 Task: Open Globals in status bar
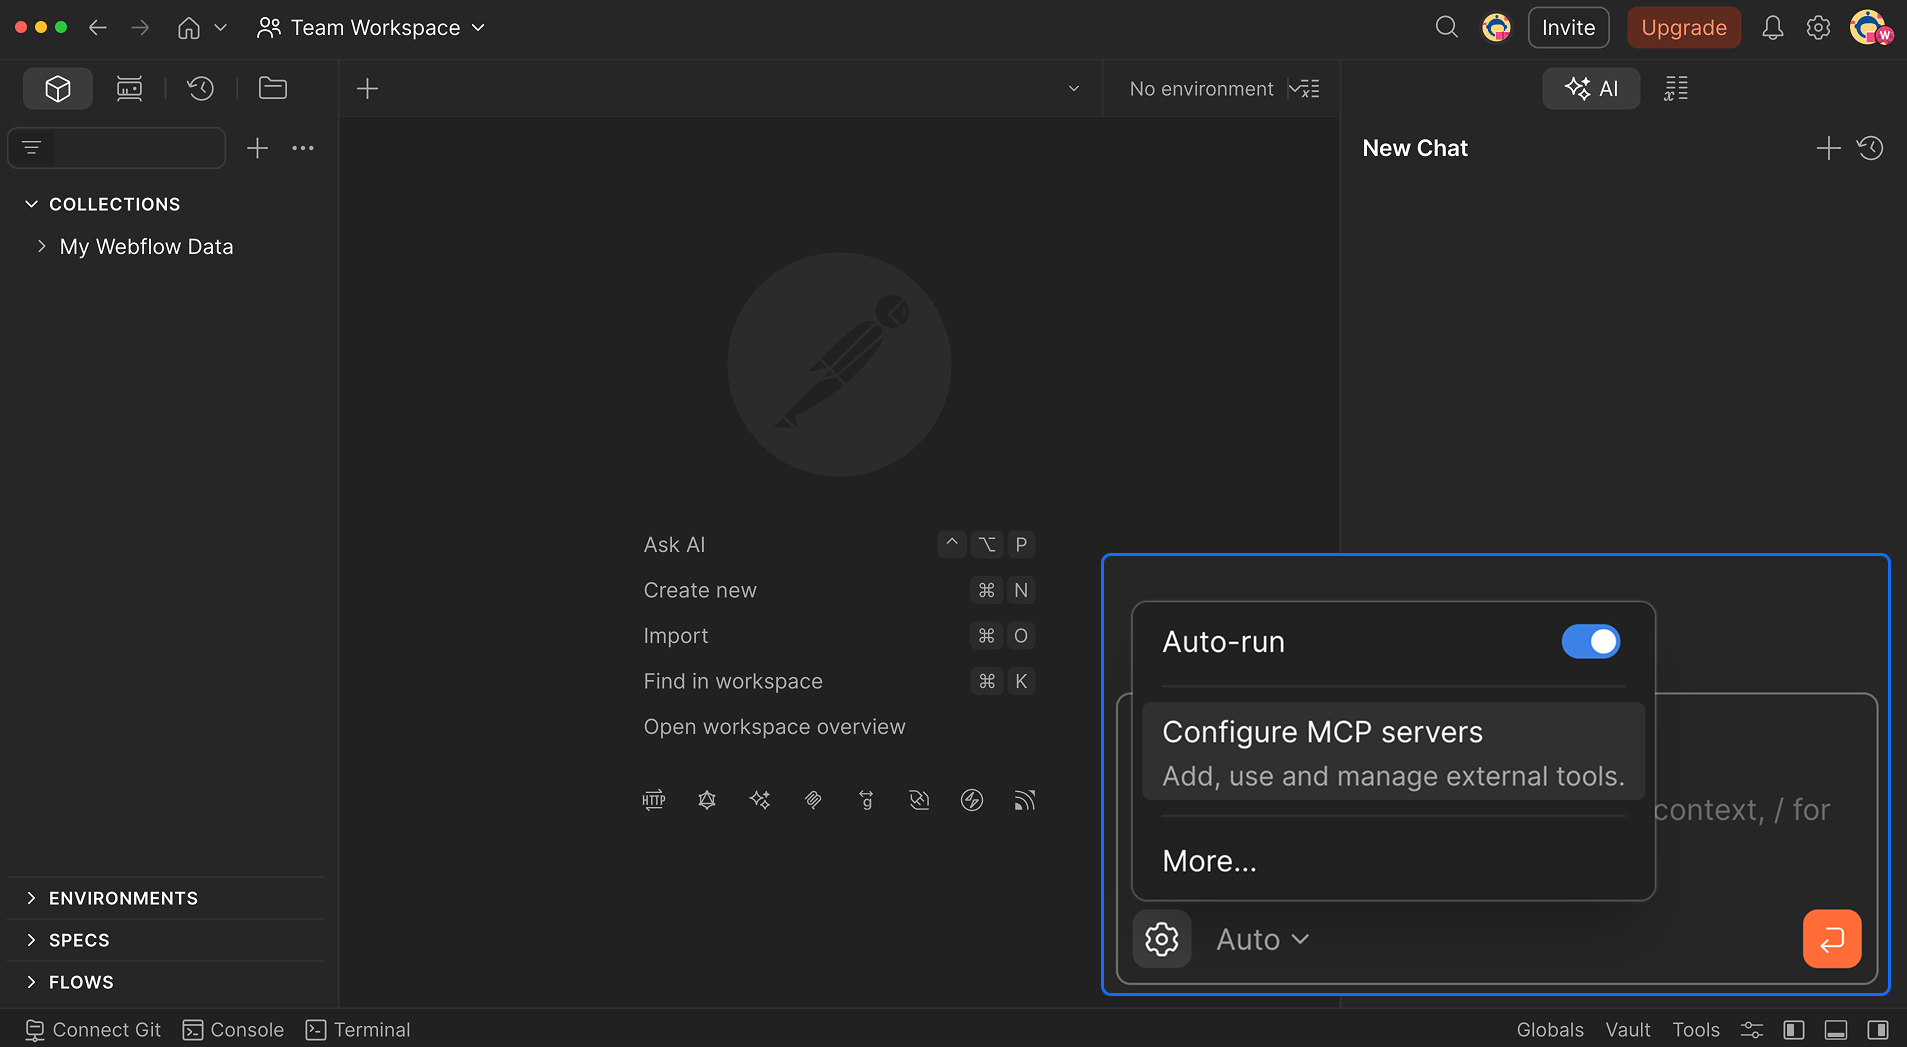[1550, 1030]
